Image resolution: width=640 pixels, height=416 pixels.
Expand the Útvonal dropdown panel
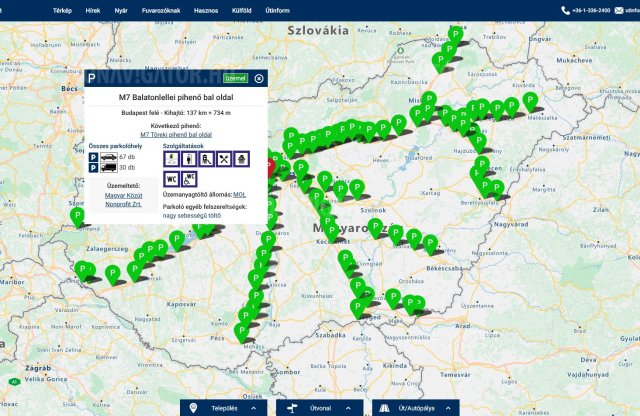pos(321,408)
